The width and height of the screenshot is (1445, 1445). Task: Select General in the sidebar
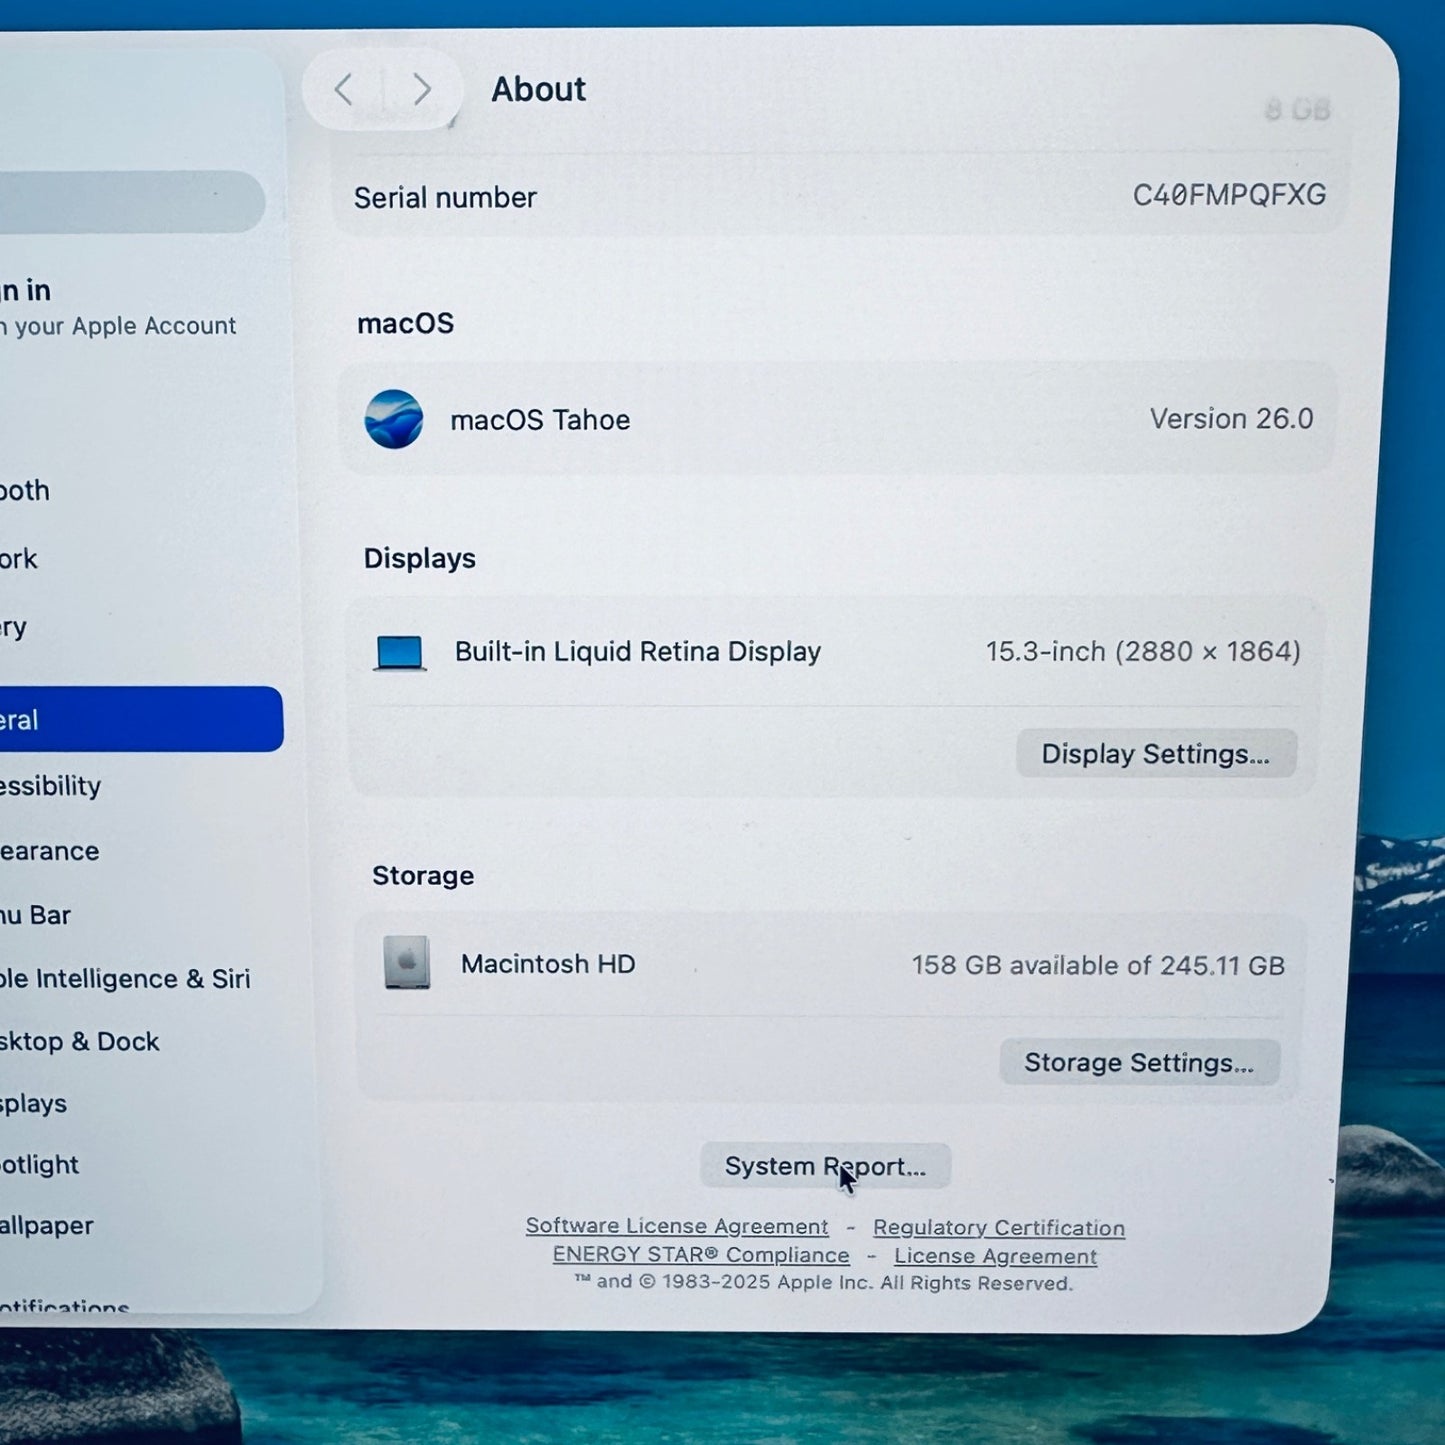(x=141, y=719)
